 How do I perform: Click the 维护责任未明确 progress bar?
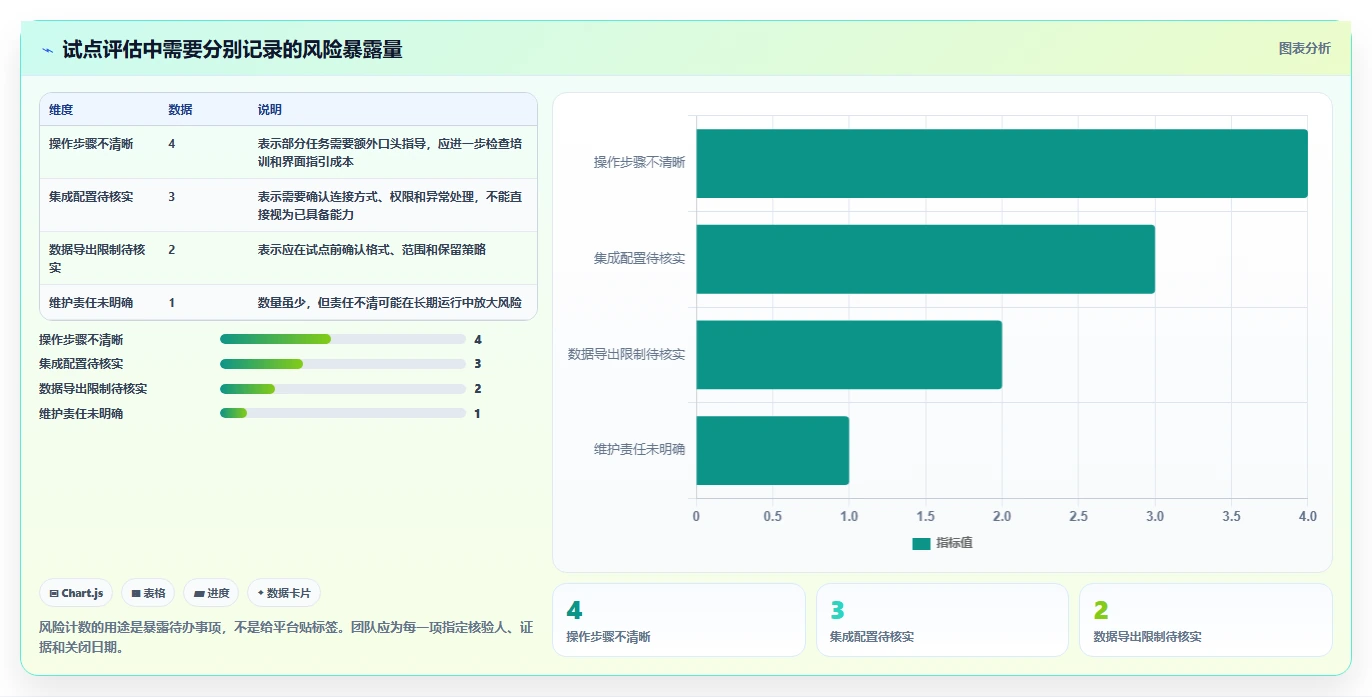coord(343,413)
